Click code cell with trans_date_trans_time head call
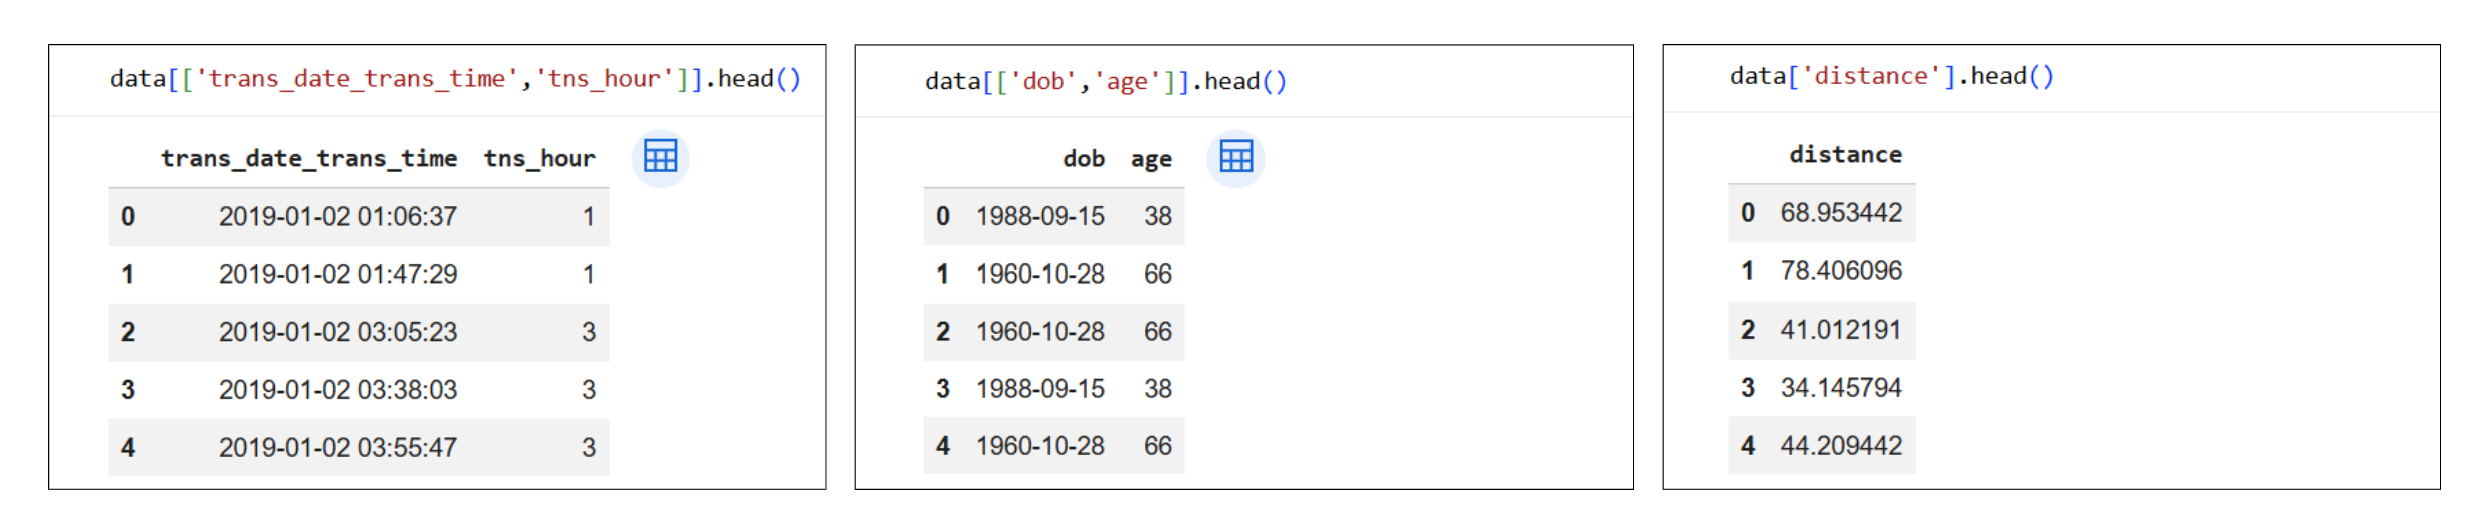This screenshot has height=526, width=2492. point(456,79)
